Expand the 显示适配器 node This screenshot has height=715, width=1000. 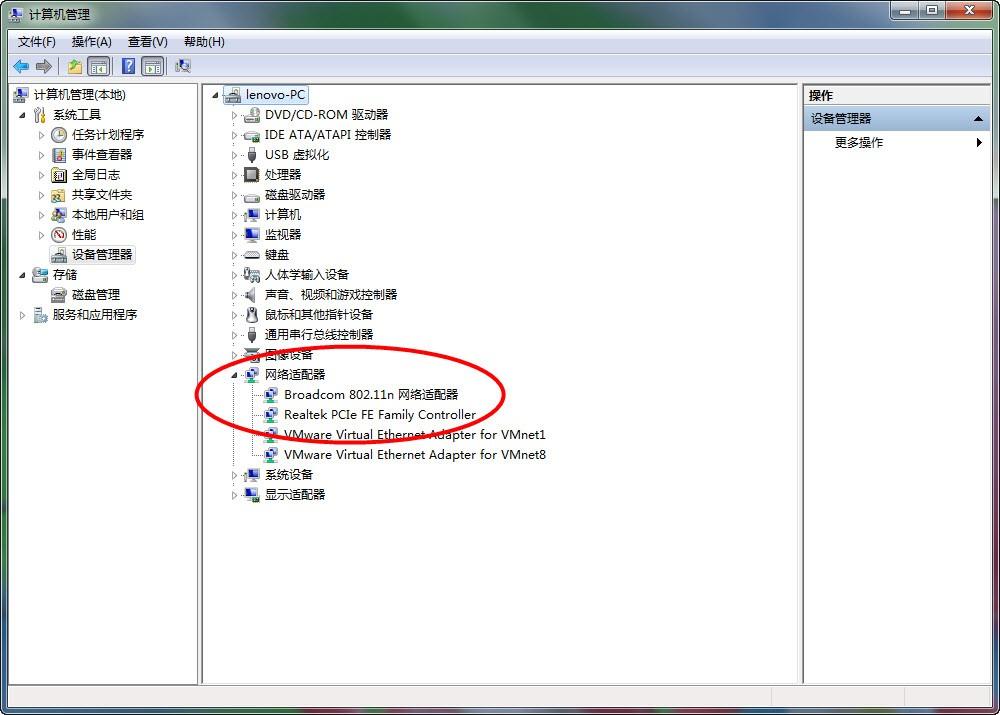[x=235, y=495]
